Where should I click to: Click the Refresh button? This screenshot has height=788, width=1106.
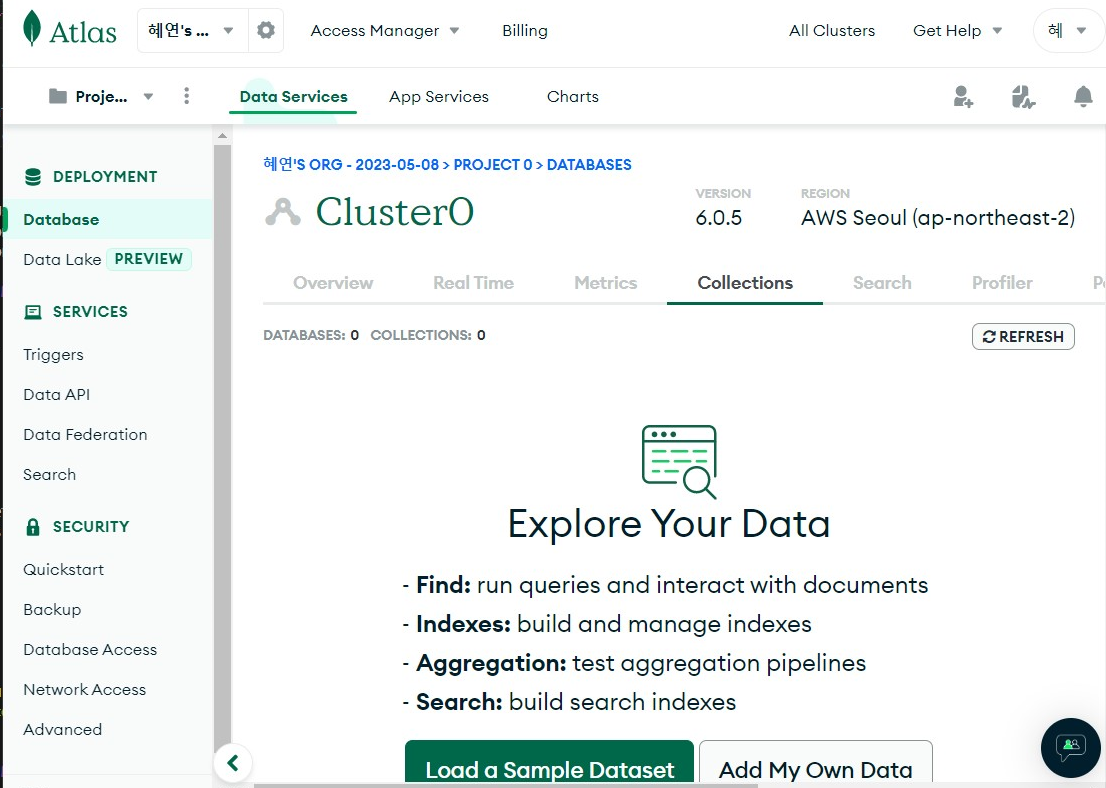tap(1023, 337)
